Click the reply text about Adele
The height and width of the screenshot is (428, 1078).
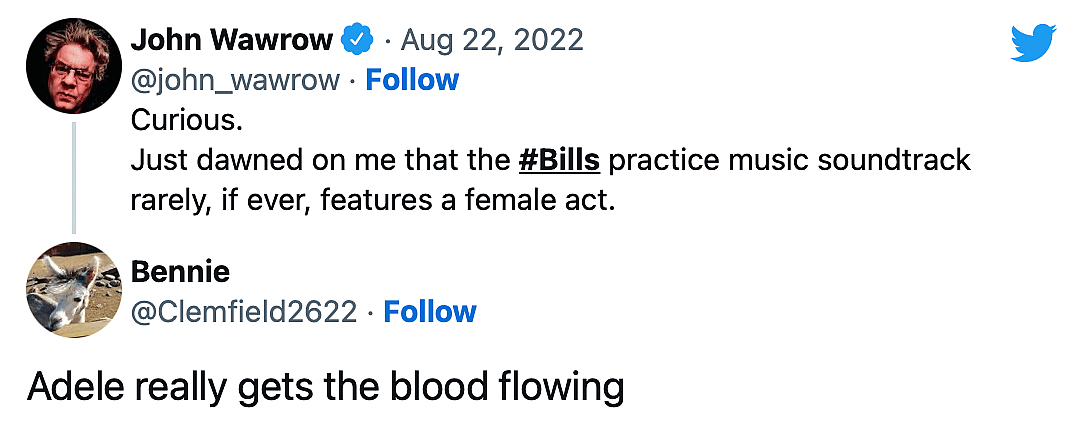pos(325,387)
